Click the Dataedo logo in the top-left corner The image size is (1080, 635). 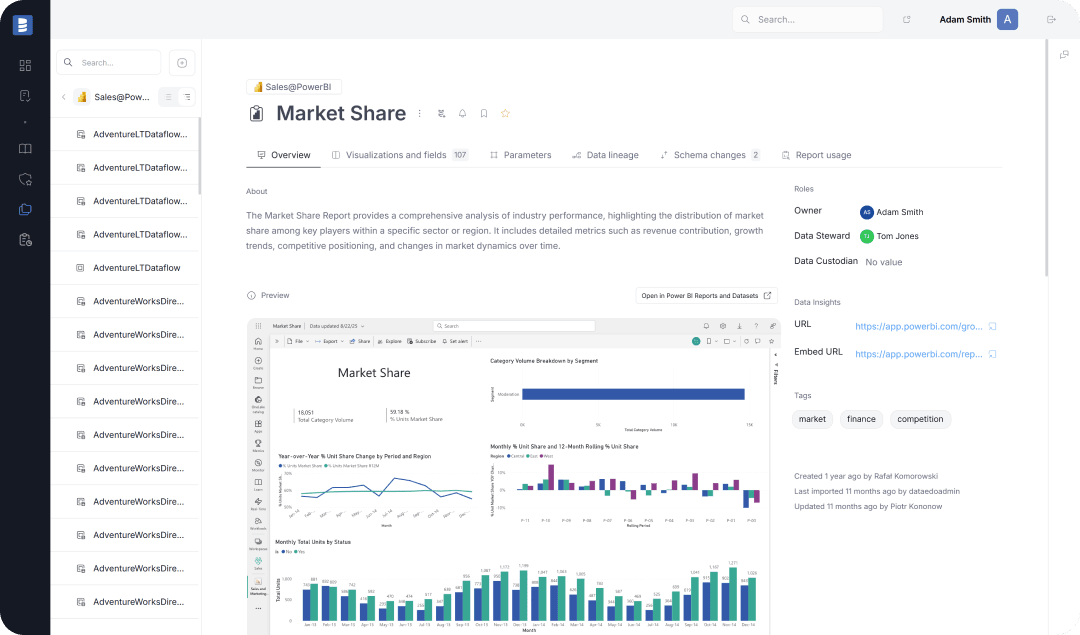22,25
